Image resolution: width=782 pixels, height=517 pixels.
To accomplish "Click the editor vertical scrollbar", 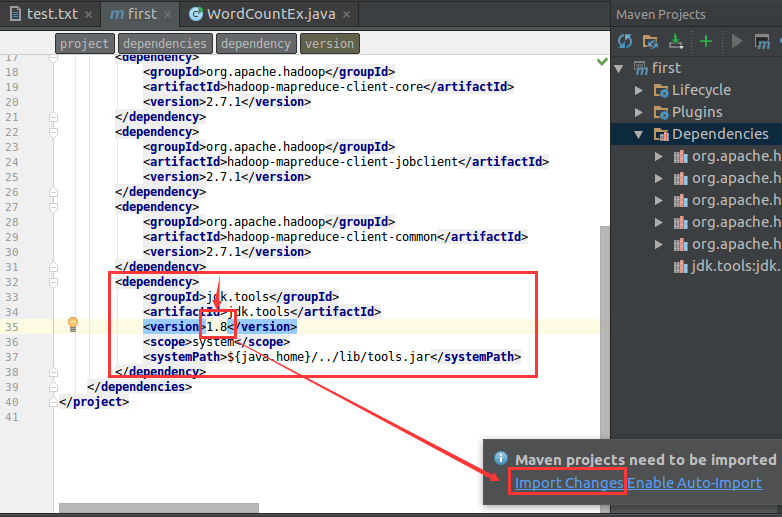I will click(603, 330).
